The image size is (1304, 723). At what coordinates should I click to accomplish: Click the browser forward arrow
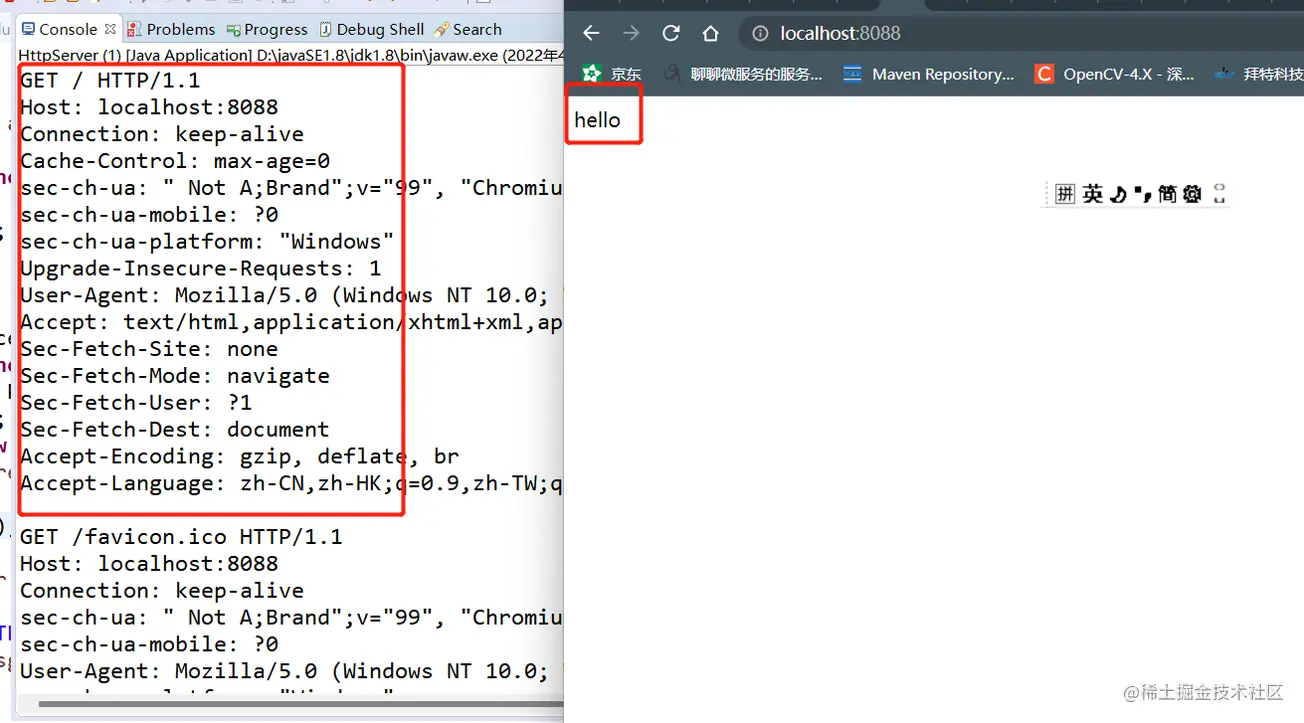[631, 33]
